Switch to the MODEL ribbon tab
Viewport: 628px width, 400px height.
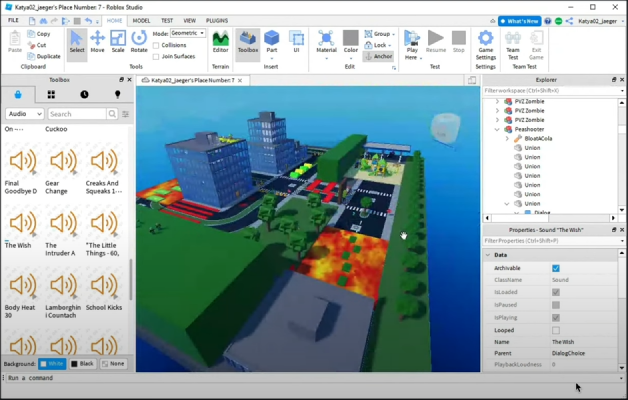pos(141,20)
